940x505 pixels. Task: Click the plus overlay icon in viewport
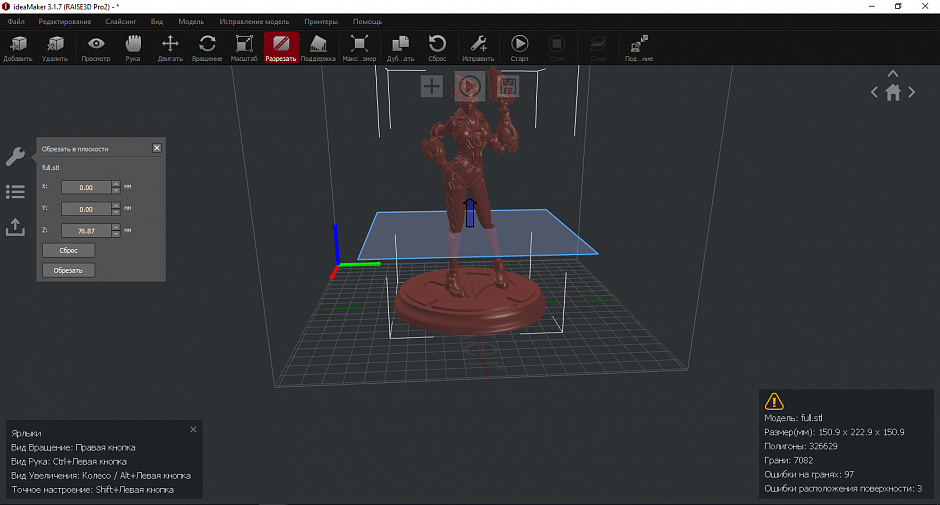coord(432,86)
